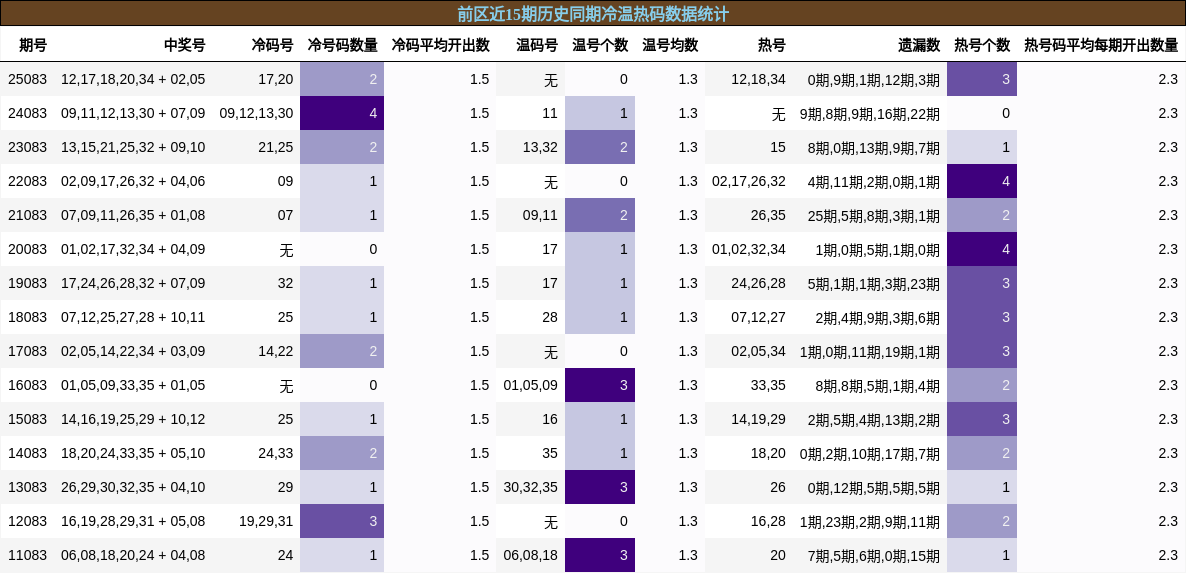Select period number 18083

click(27, 317)
